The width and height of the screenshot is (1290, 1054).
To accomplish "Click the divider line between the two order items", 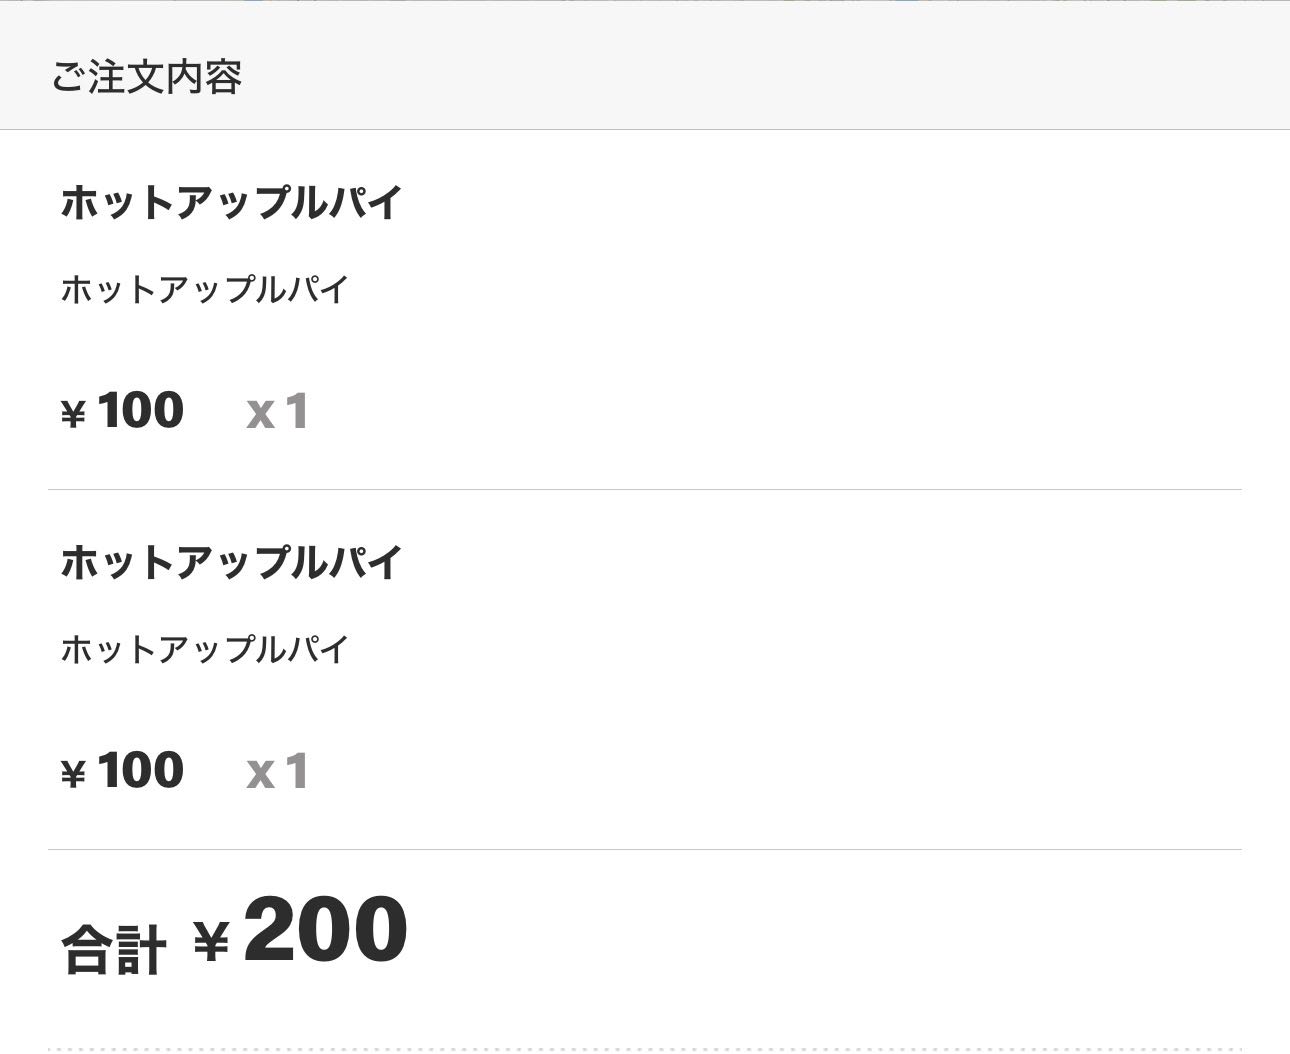I will point(645,490).
